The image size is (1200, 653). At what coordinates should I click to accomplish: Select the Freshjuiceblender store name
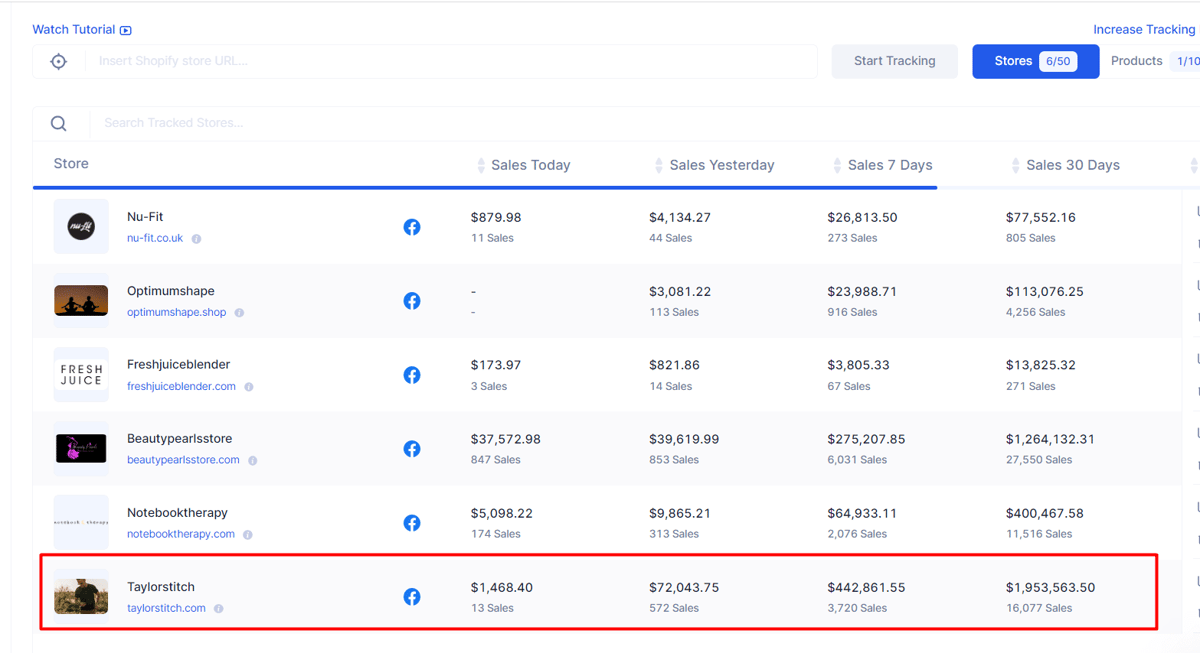point(179,365)
